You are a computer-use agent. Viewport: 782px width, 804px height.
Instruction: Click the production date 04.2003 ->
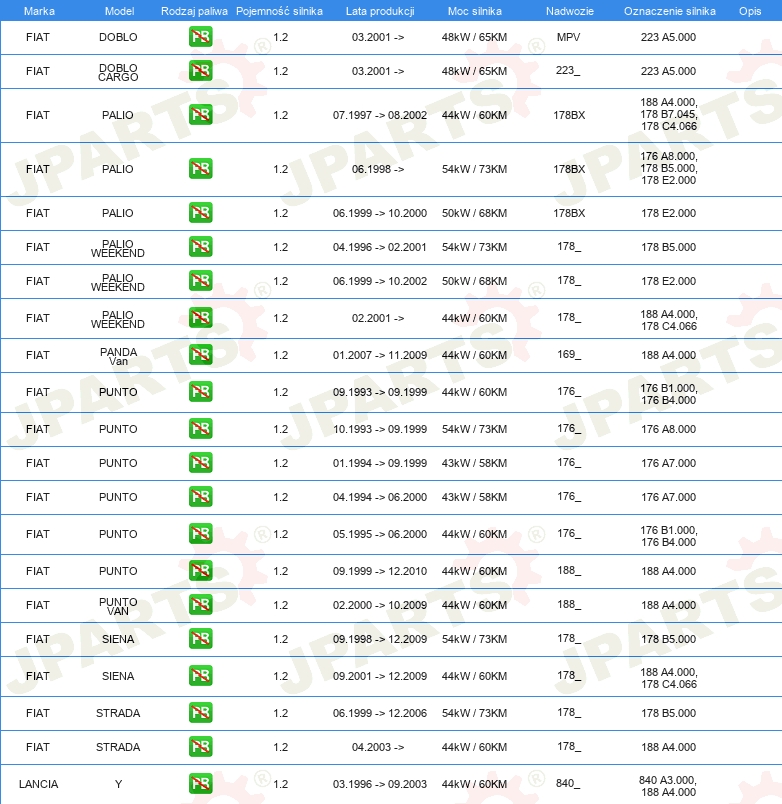378,747
